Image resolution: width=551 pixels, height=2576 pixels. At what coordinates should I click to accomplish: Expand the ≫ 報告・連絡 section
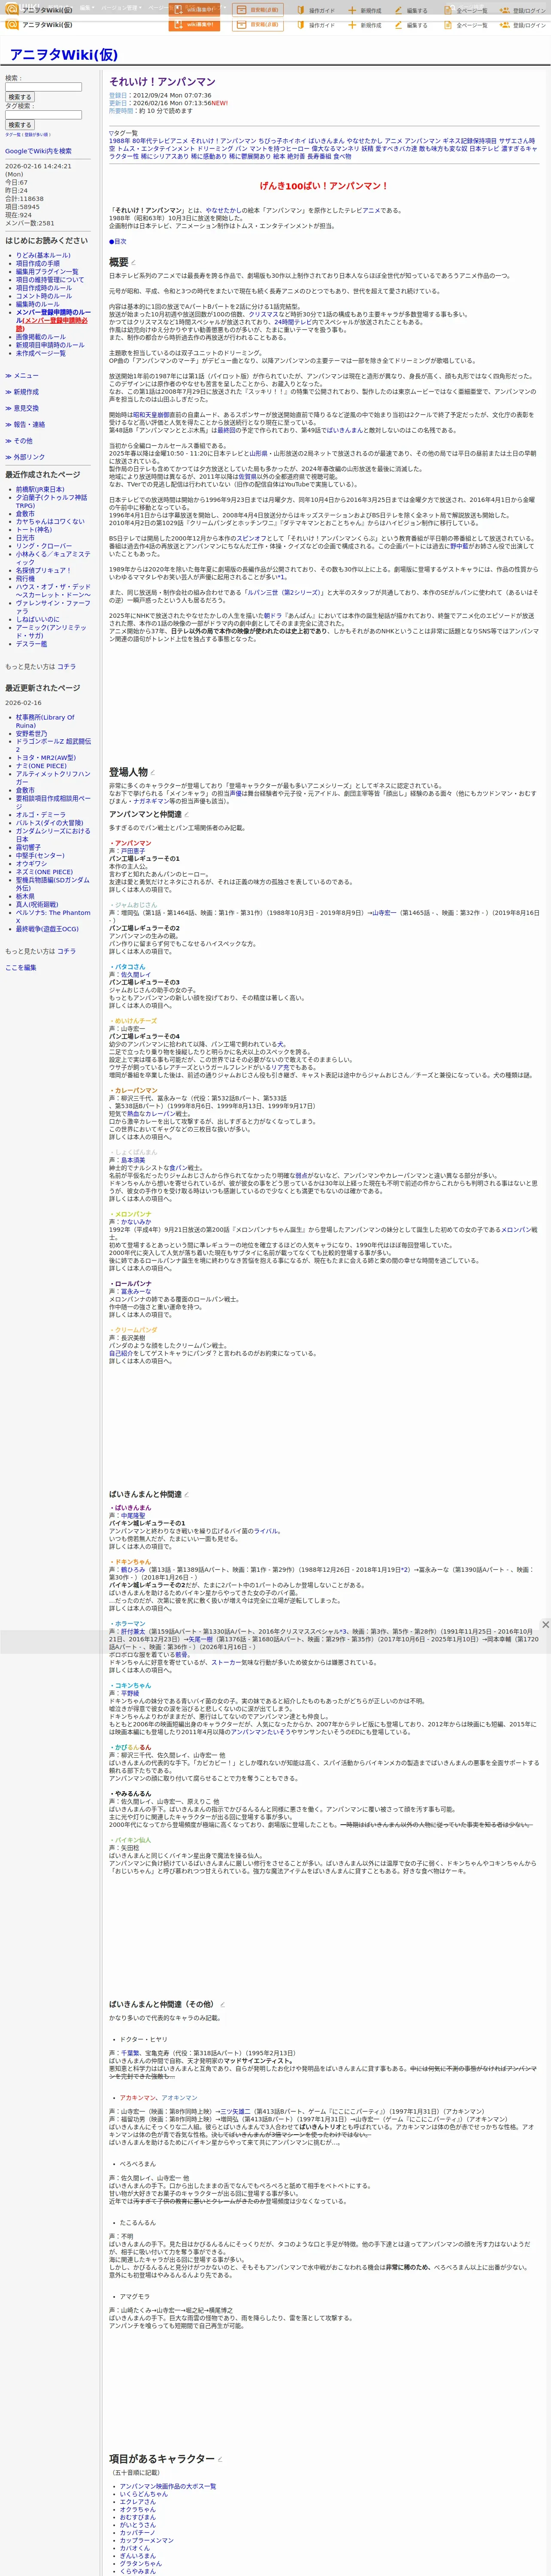pos(25,424)
